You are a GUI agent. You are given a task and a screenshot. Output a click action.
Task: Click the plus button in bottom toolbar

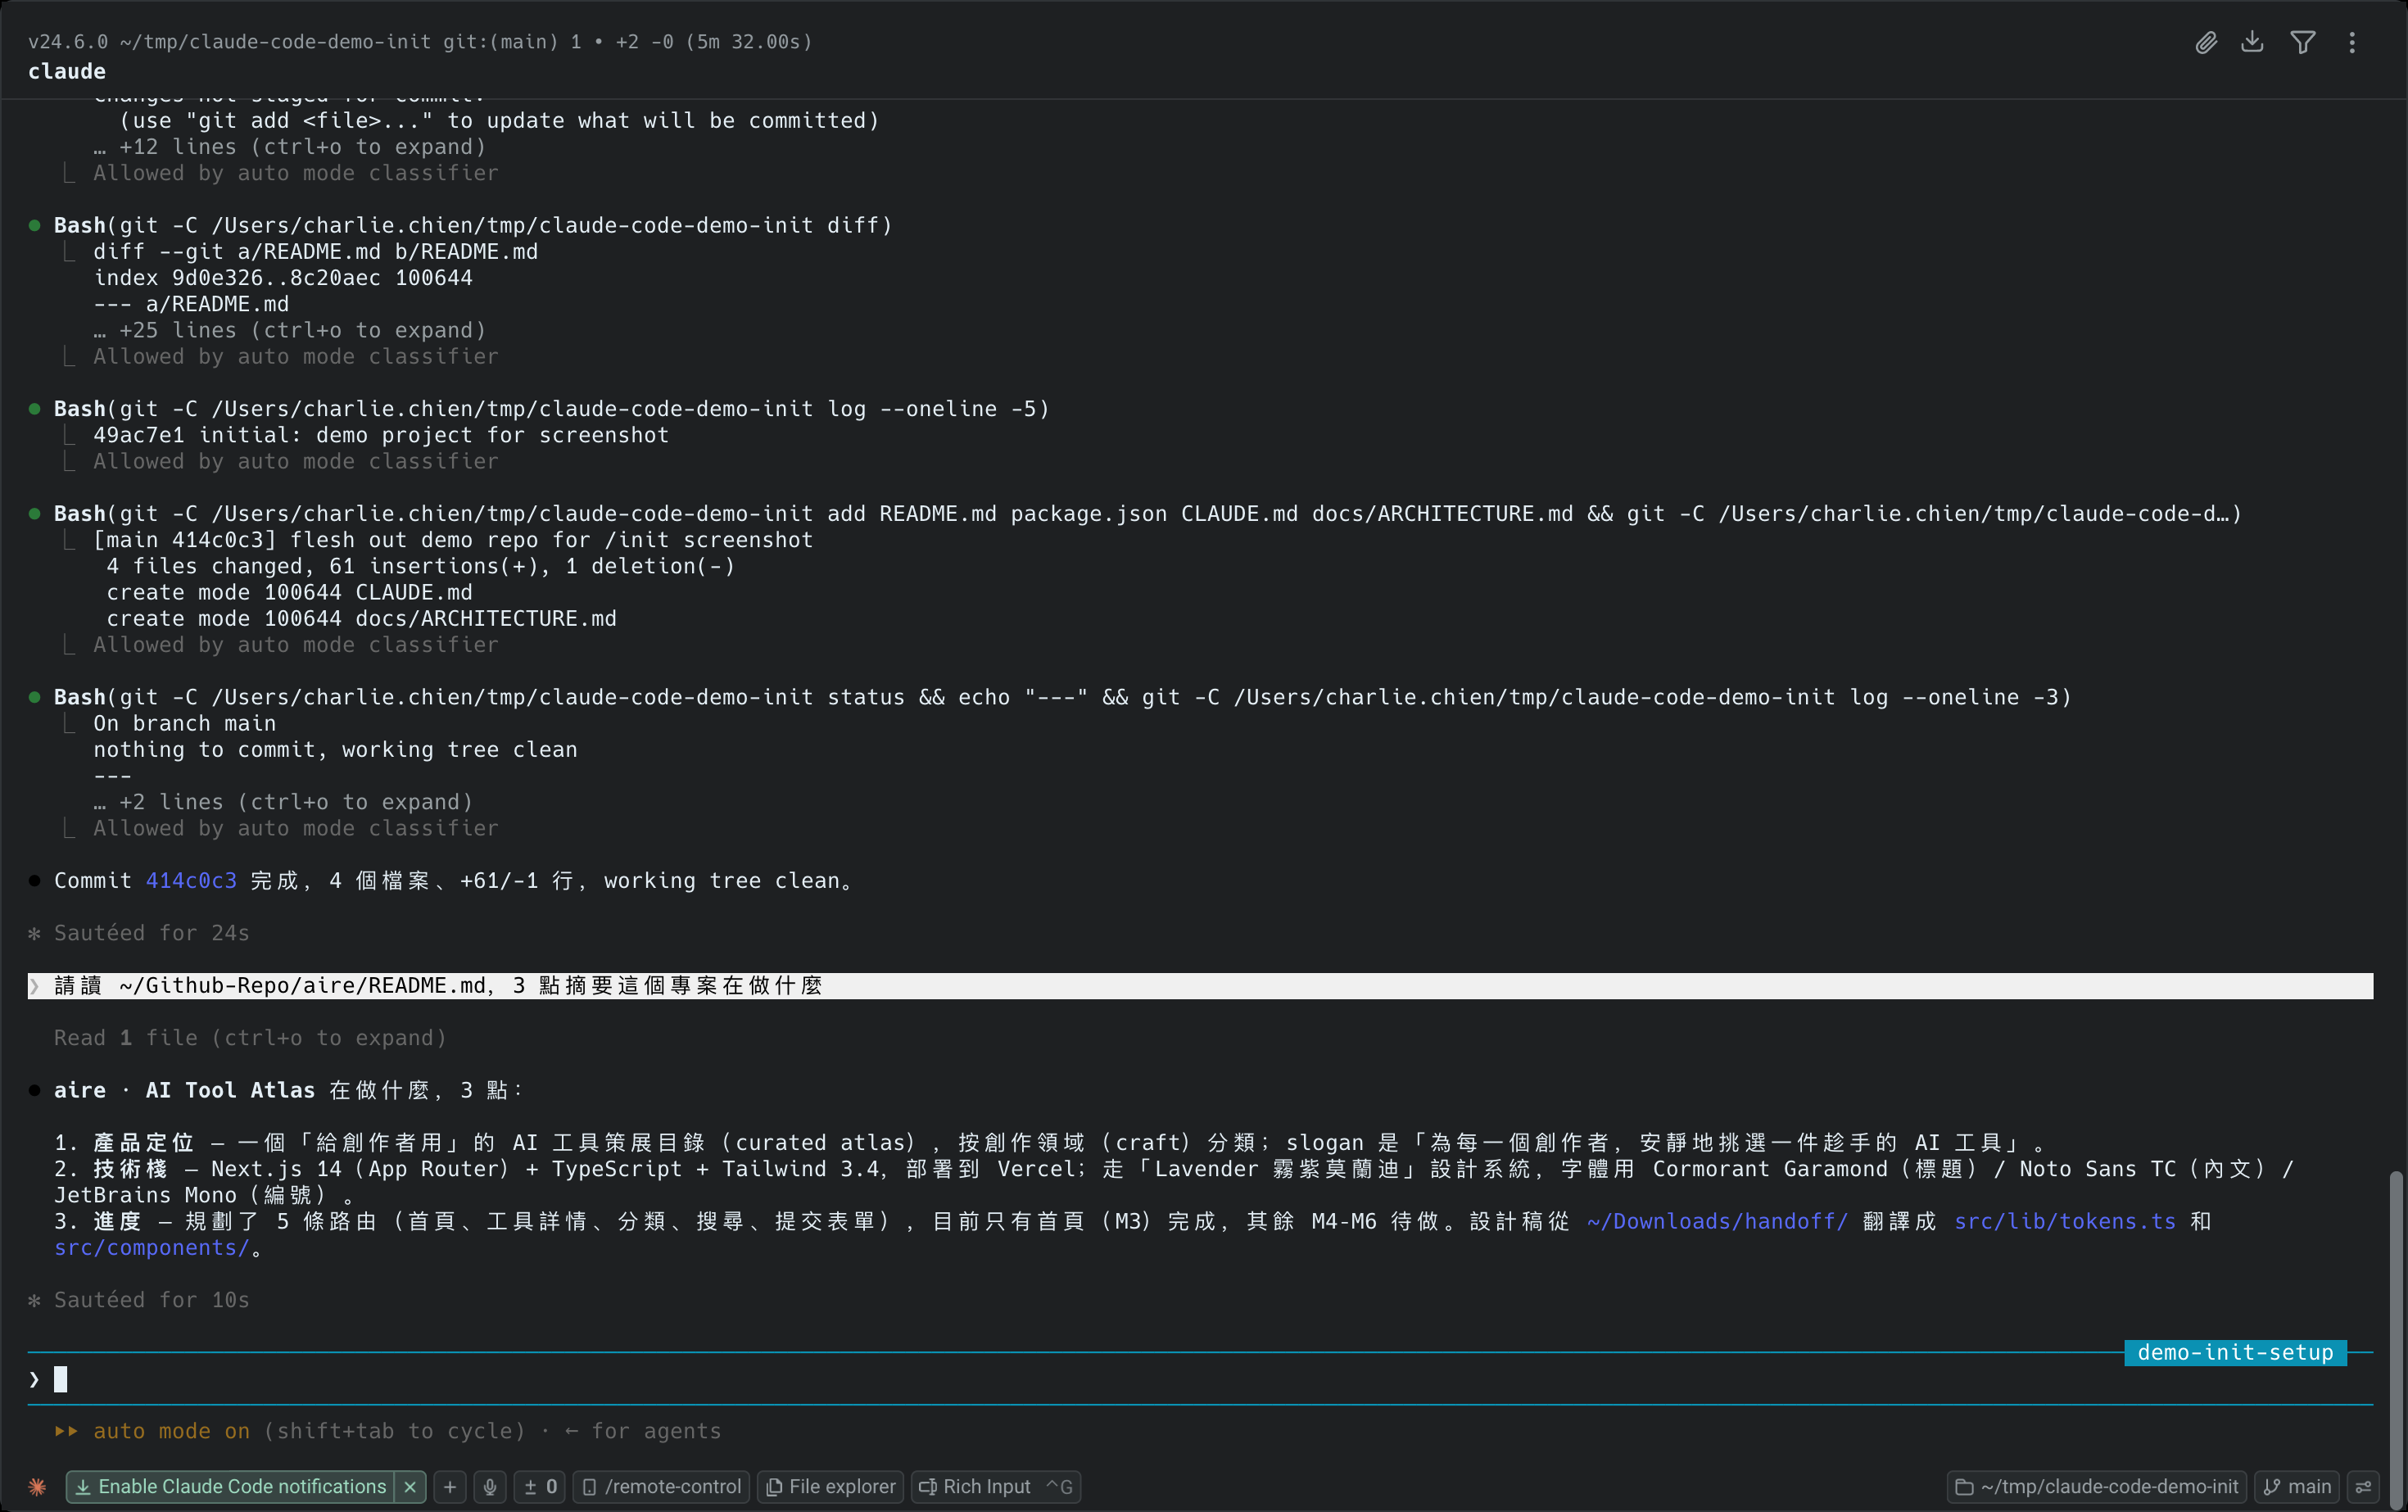450,1487
